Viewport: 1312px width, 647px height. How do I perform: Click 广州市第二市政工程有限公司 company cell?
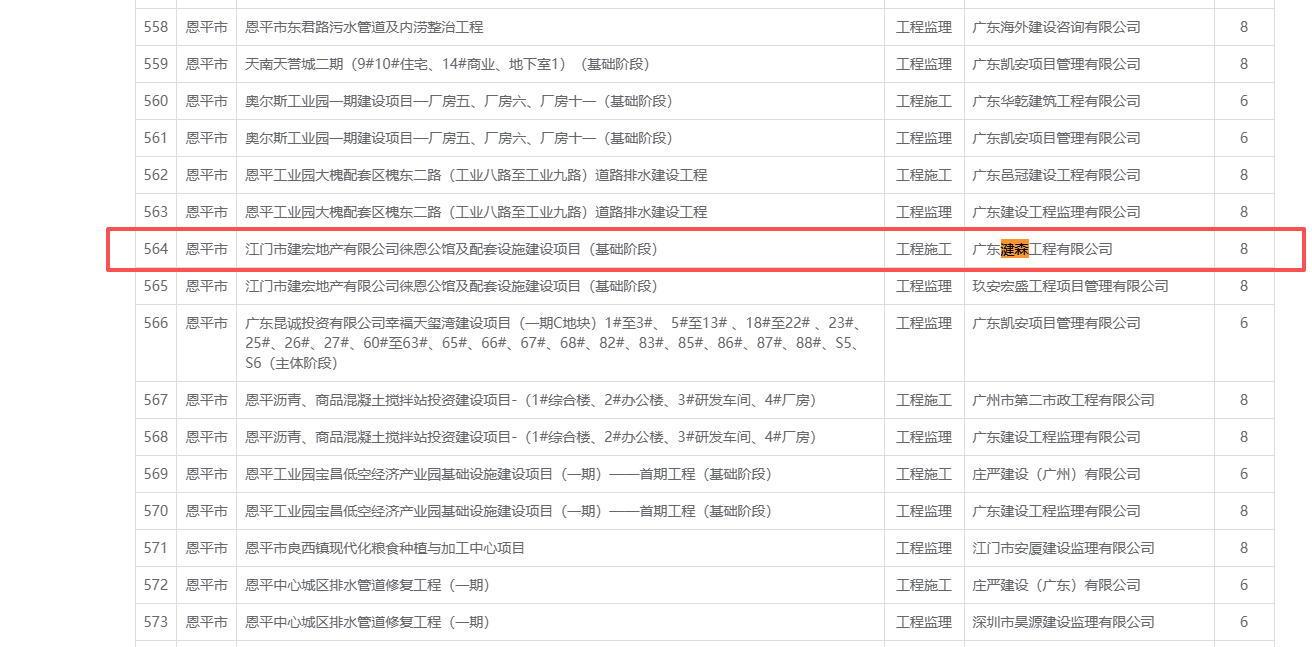1063,400
